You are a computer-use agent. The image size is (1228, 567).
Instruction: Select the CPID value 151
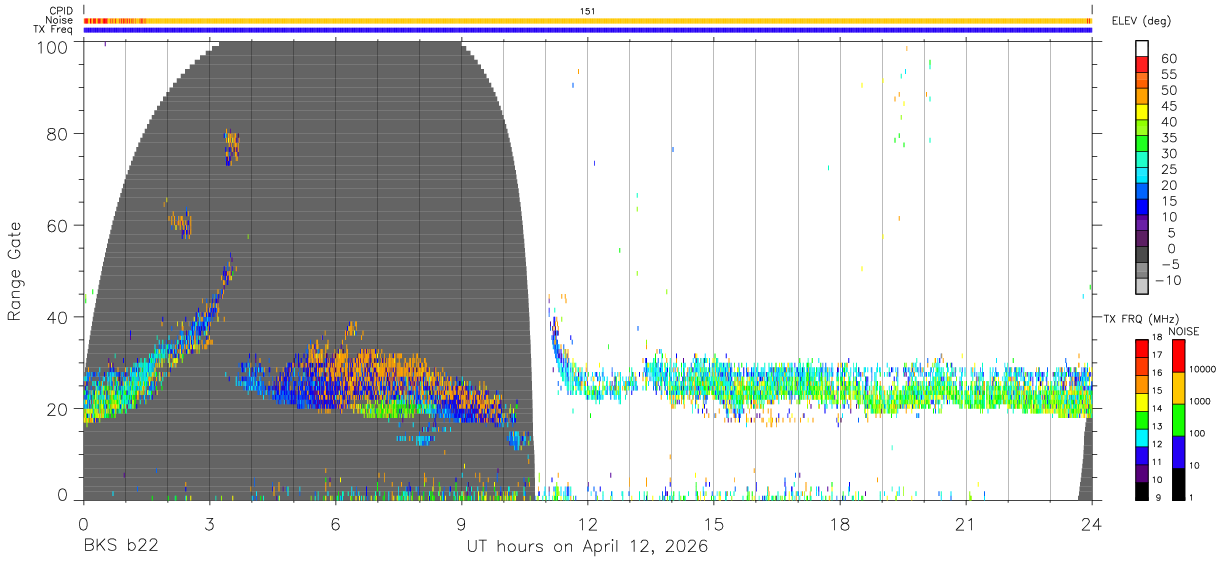coord(587,11)
